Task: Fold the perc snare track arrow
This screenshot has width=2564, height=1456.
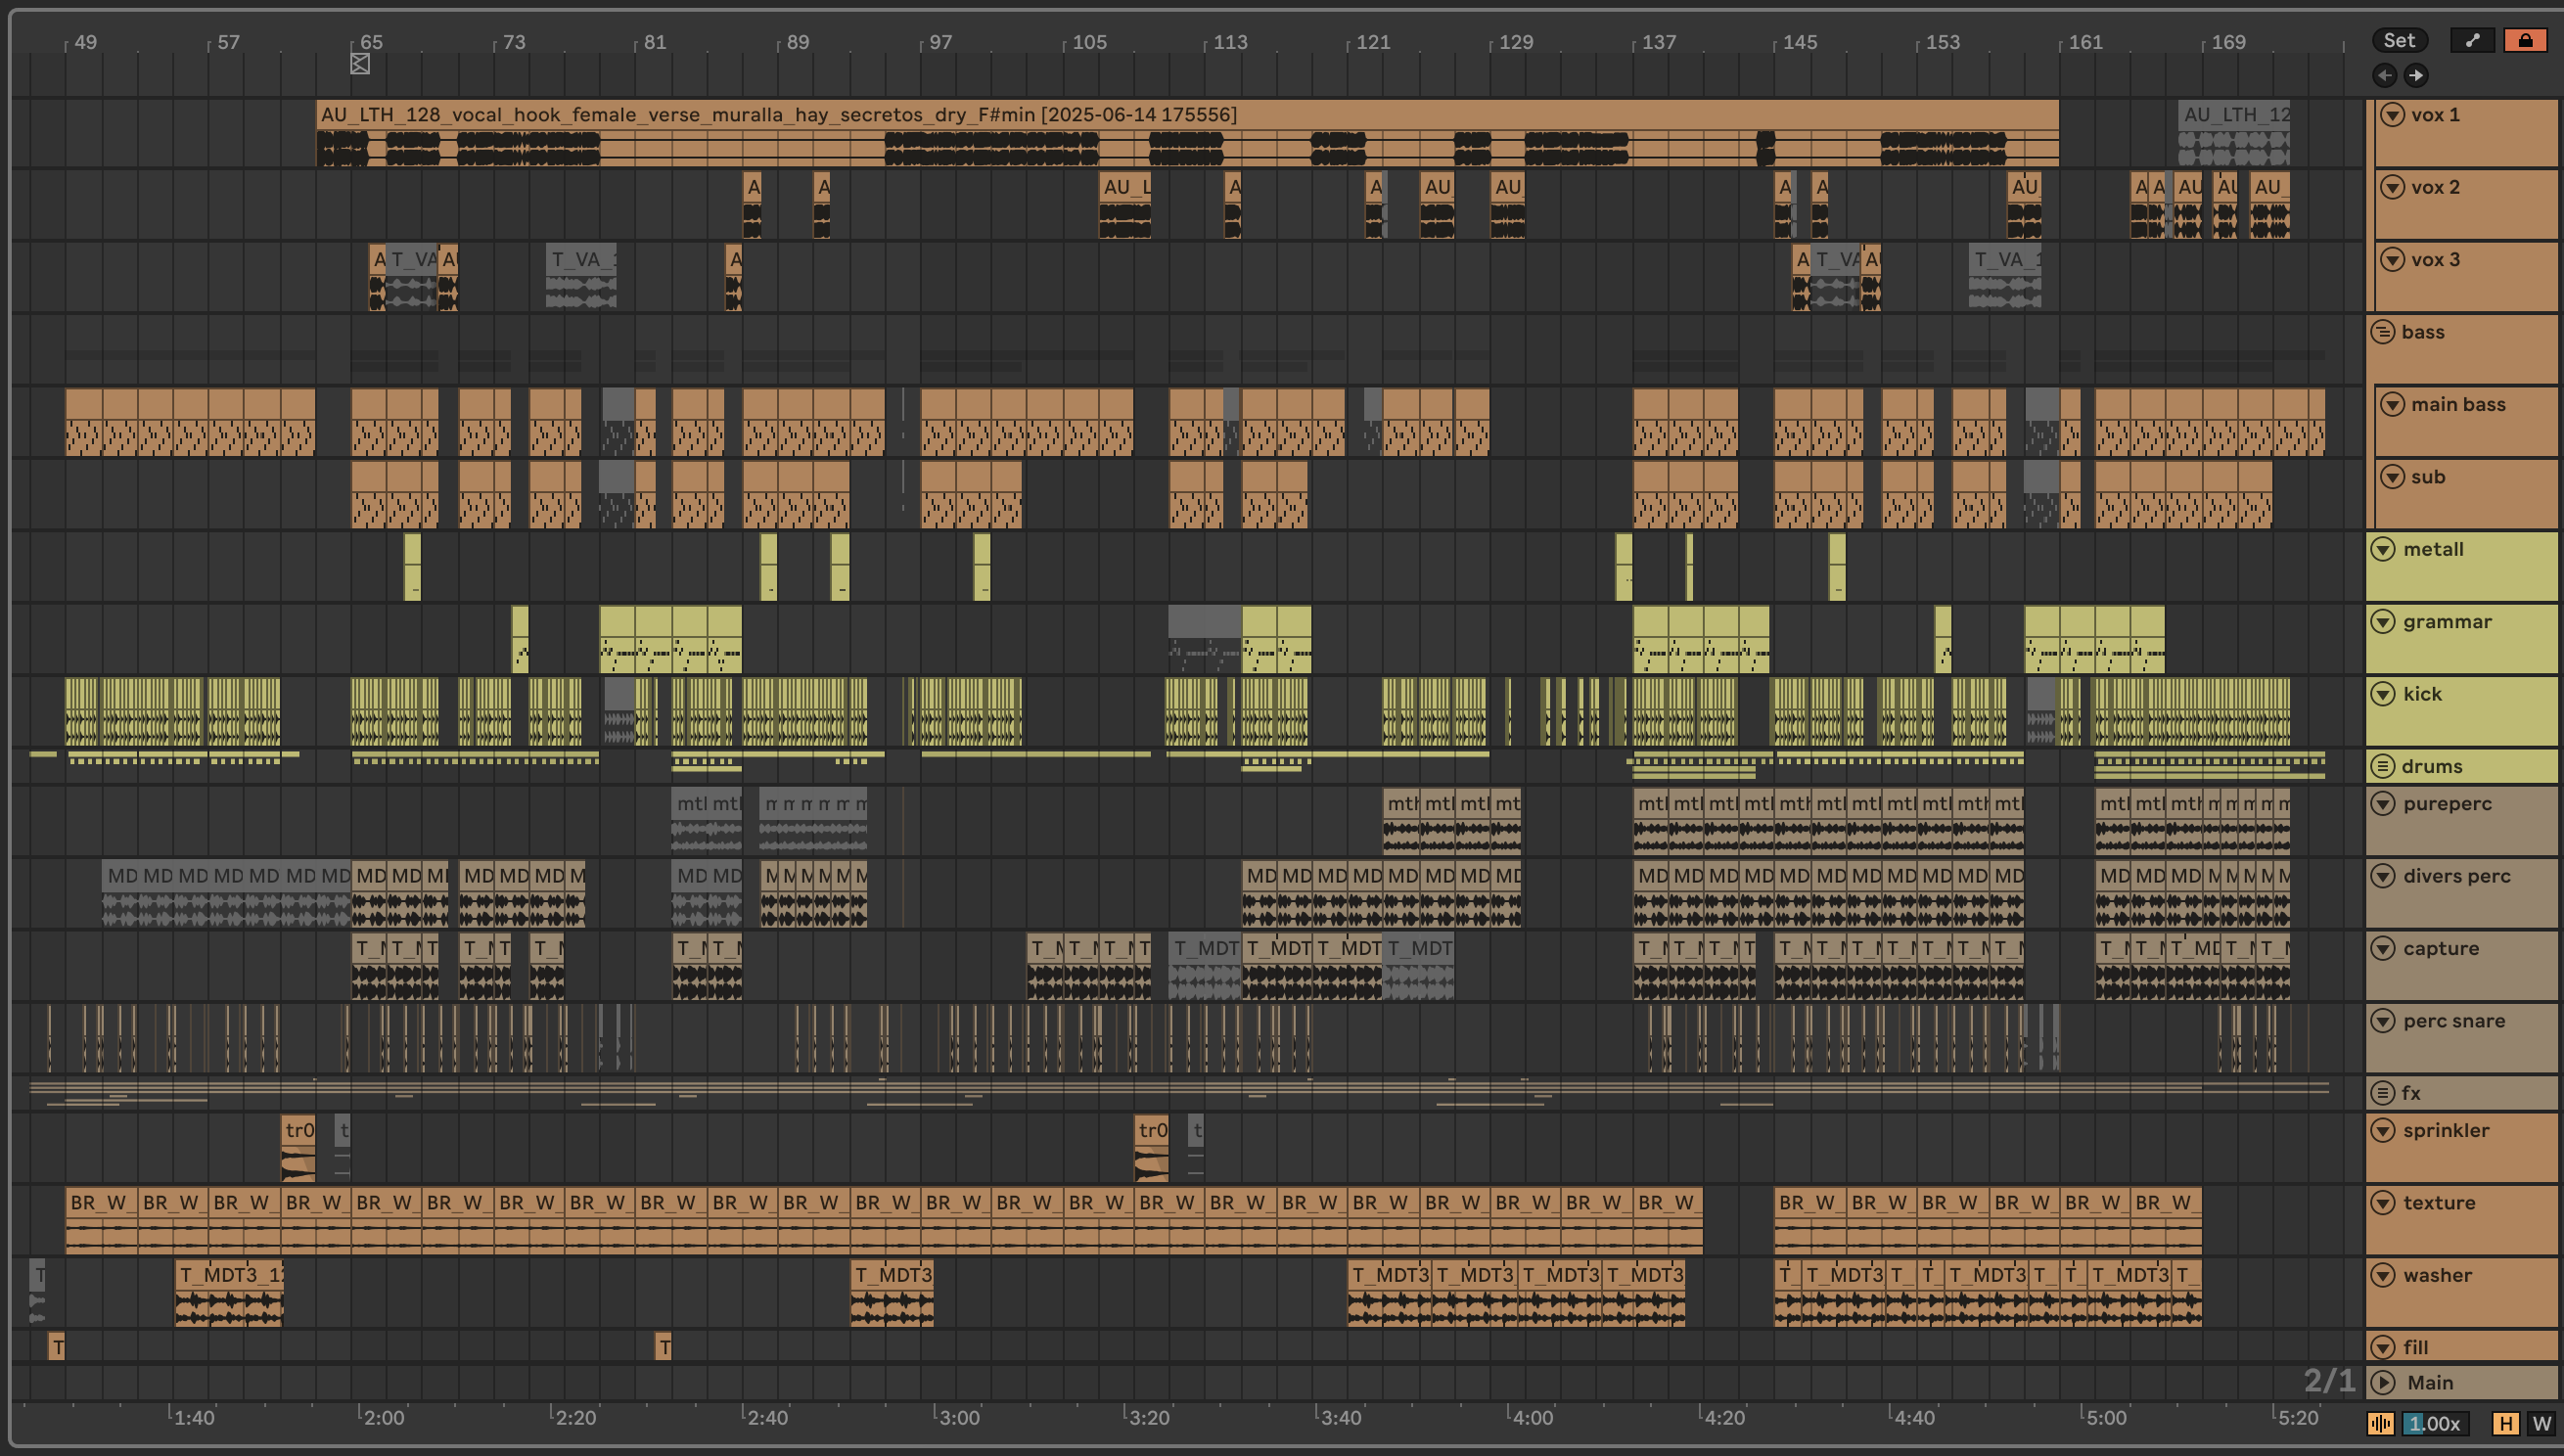Action: pyautogui.click(x=2383, y=1021)
